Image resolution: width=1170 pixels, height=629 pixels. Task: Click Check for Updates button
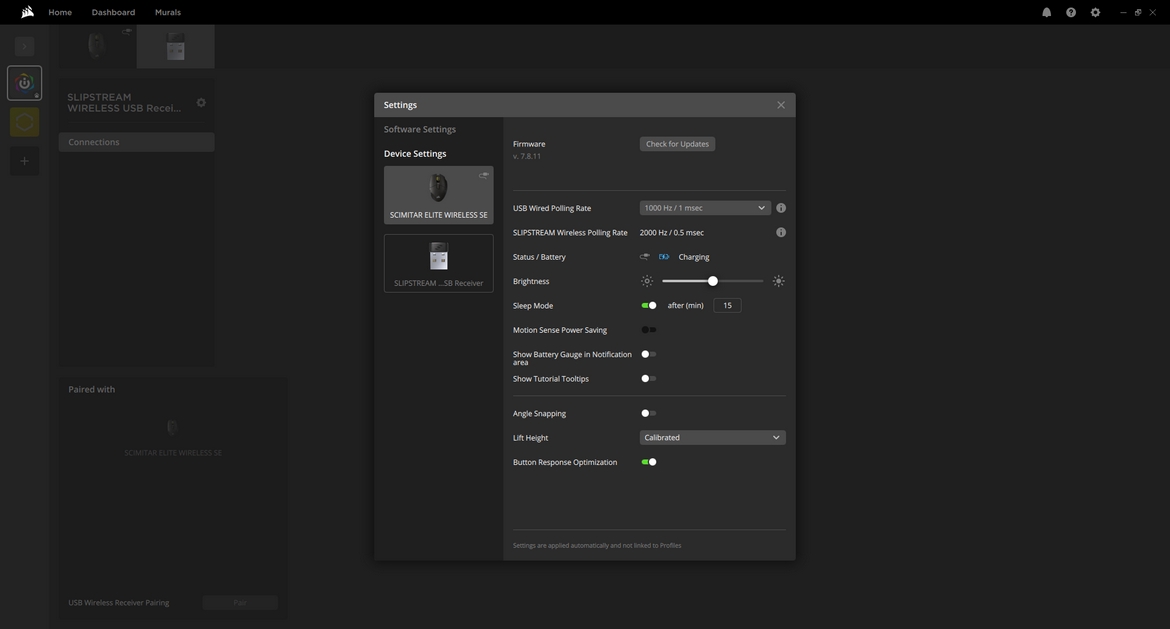678,144
